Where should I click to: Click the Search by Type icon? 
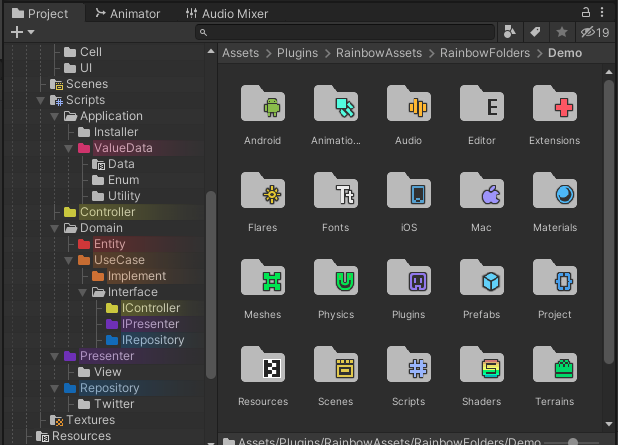510,33
